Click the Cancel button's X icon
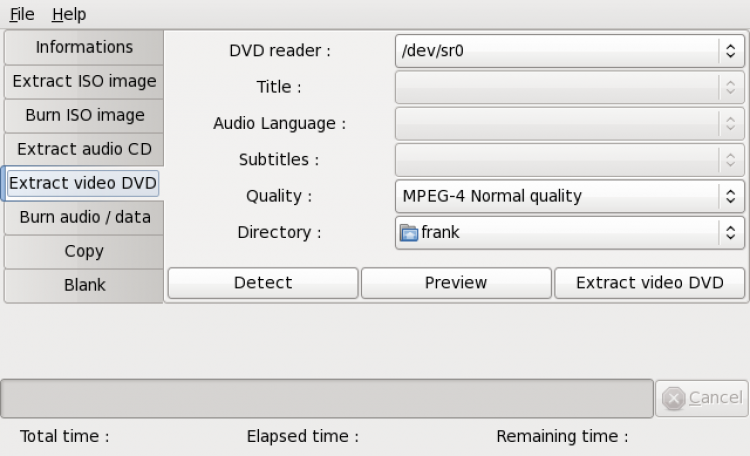Screen dimensions: 750x456 [x=675, y=398]
